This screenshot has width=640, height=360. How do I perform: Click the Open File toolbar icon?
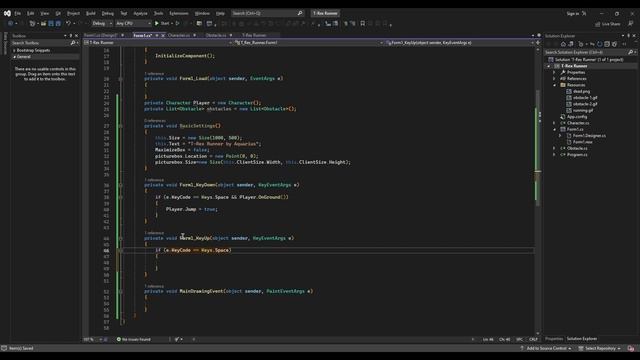43,24
